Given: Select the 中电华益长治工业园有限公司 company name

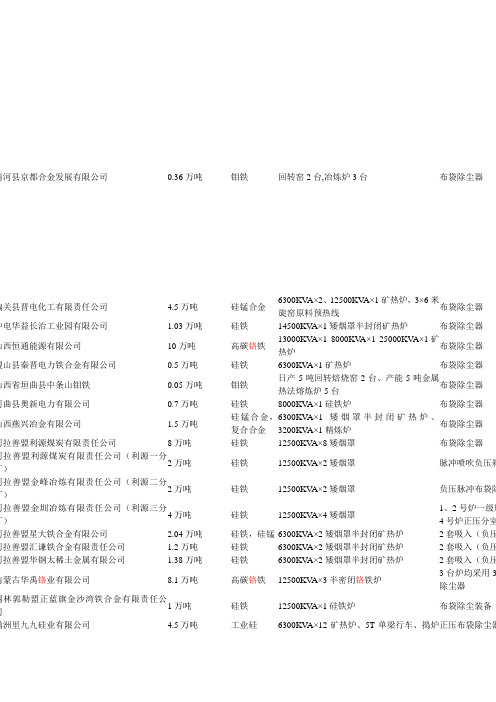Looking at the screenshot, I should click(54, 326).
